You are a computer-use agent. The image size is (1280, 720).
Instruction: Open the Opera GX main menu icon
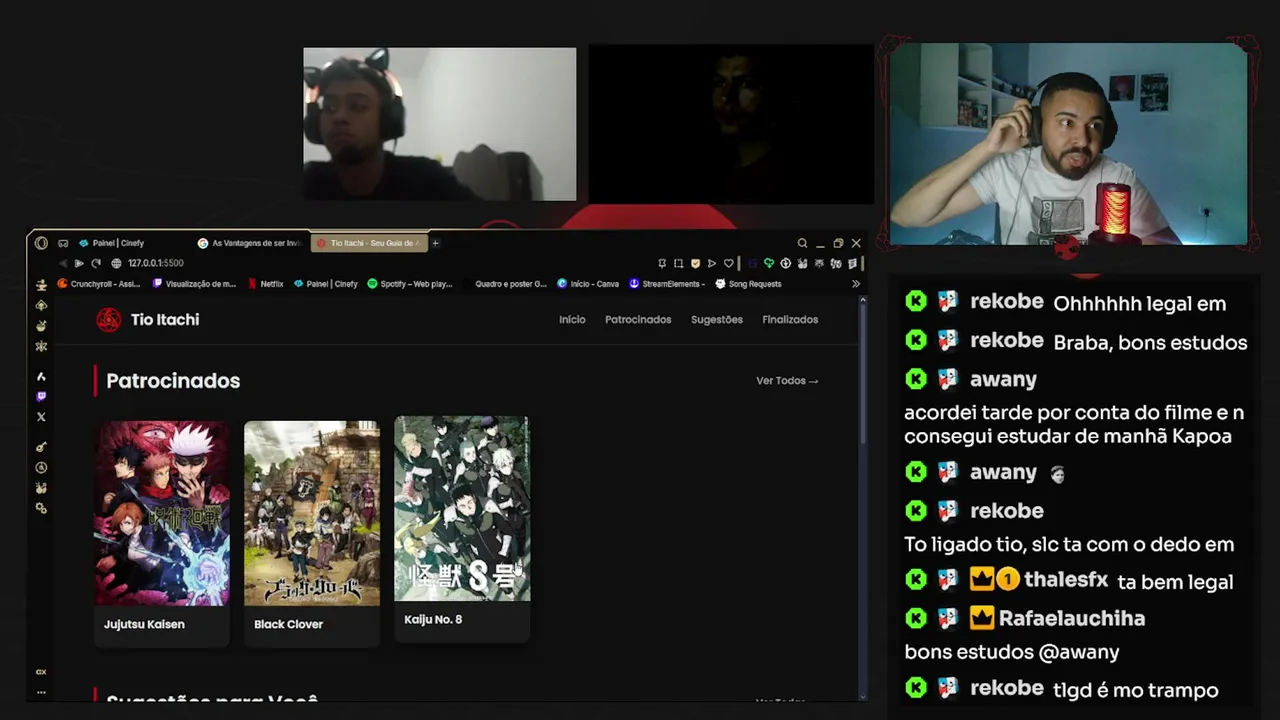coord(41,243)
